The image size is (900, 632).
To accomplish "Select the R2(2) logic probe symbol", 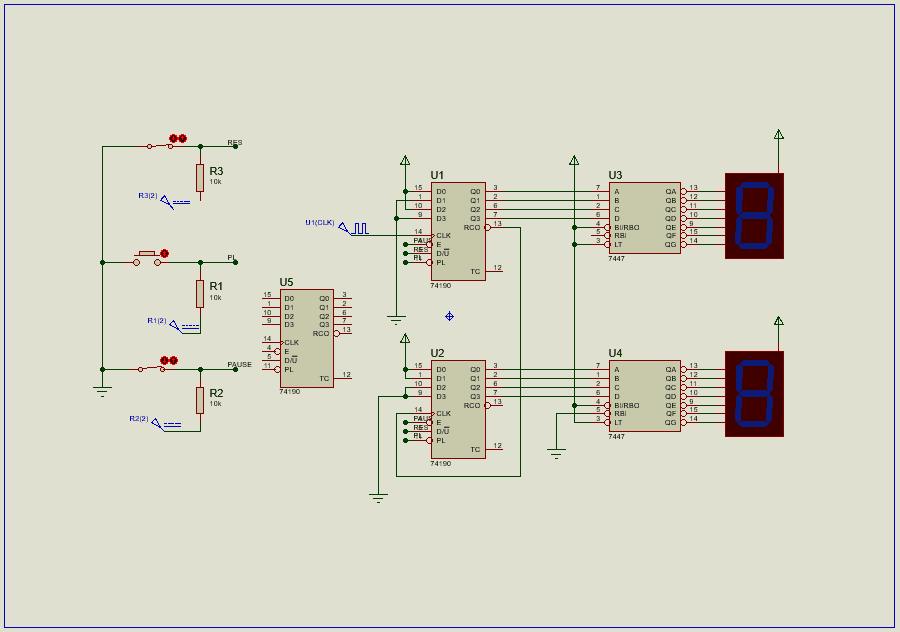I will pyautogui.click(x=166, y=425).
